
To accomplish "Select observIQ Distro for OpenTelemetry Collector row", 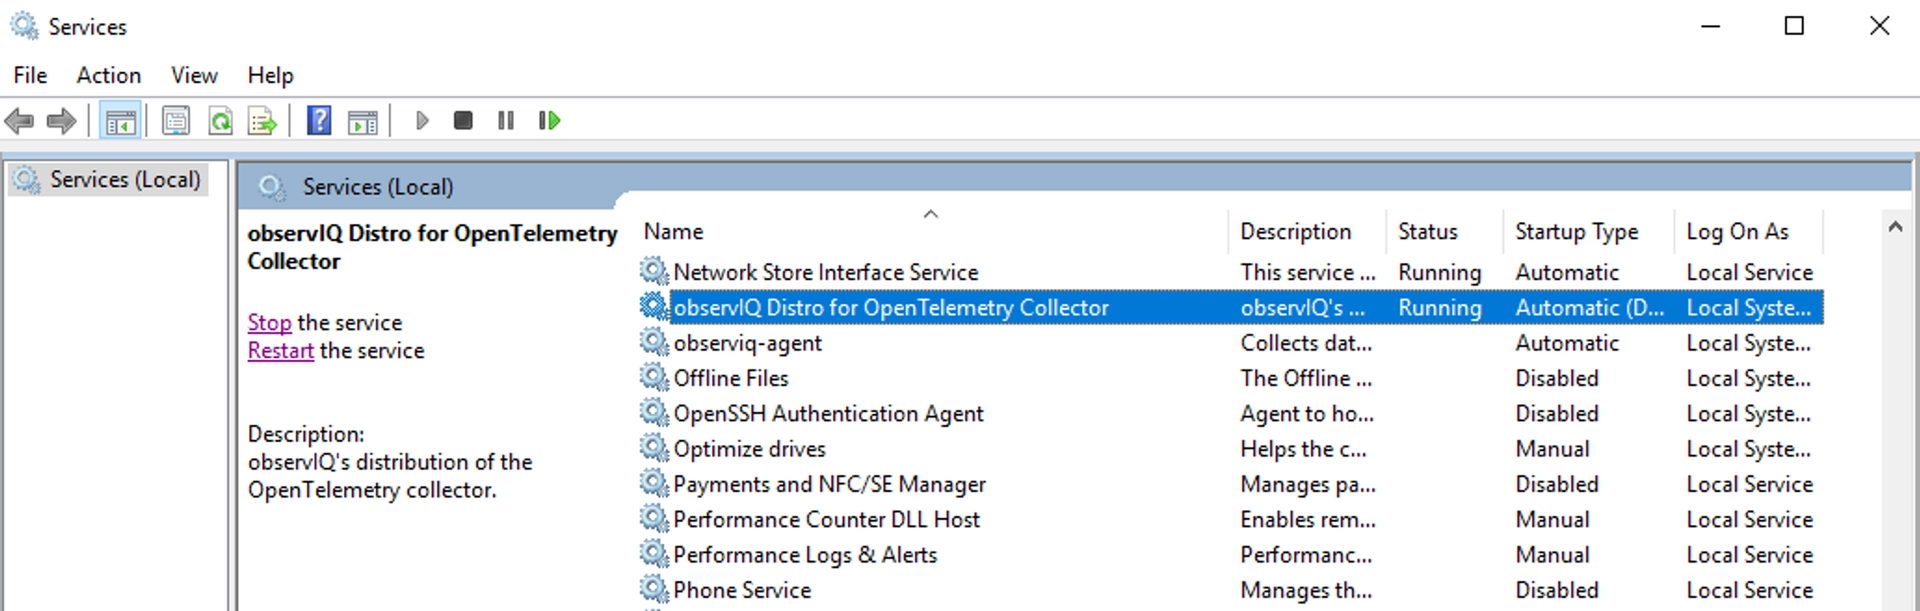I will pyautogui.click(x=1230, y=307).
